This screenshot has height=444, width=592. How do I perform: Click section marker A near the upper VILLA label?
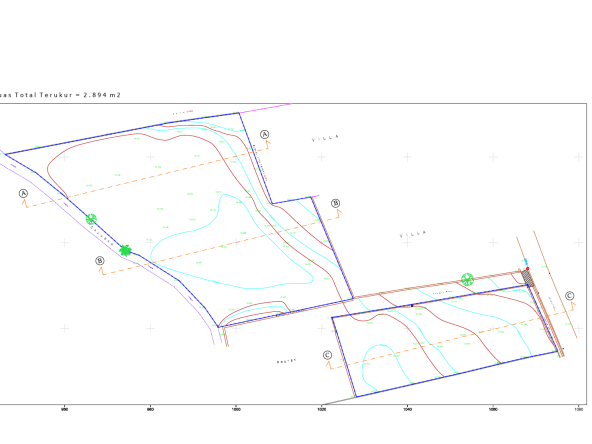click(x=265, y=134)
